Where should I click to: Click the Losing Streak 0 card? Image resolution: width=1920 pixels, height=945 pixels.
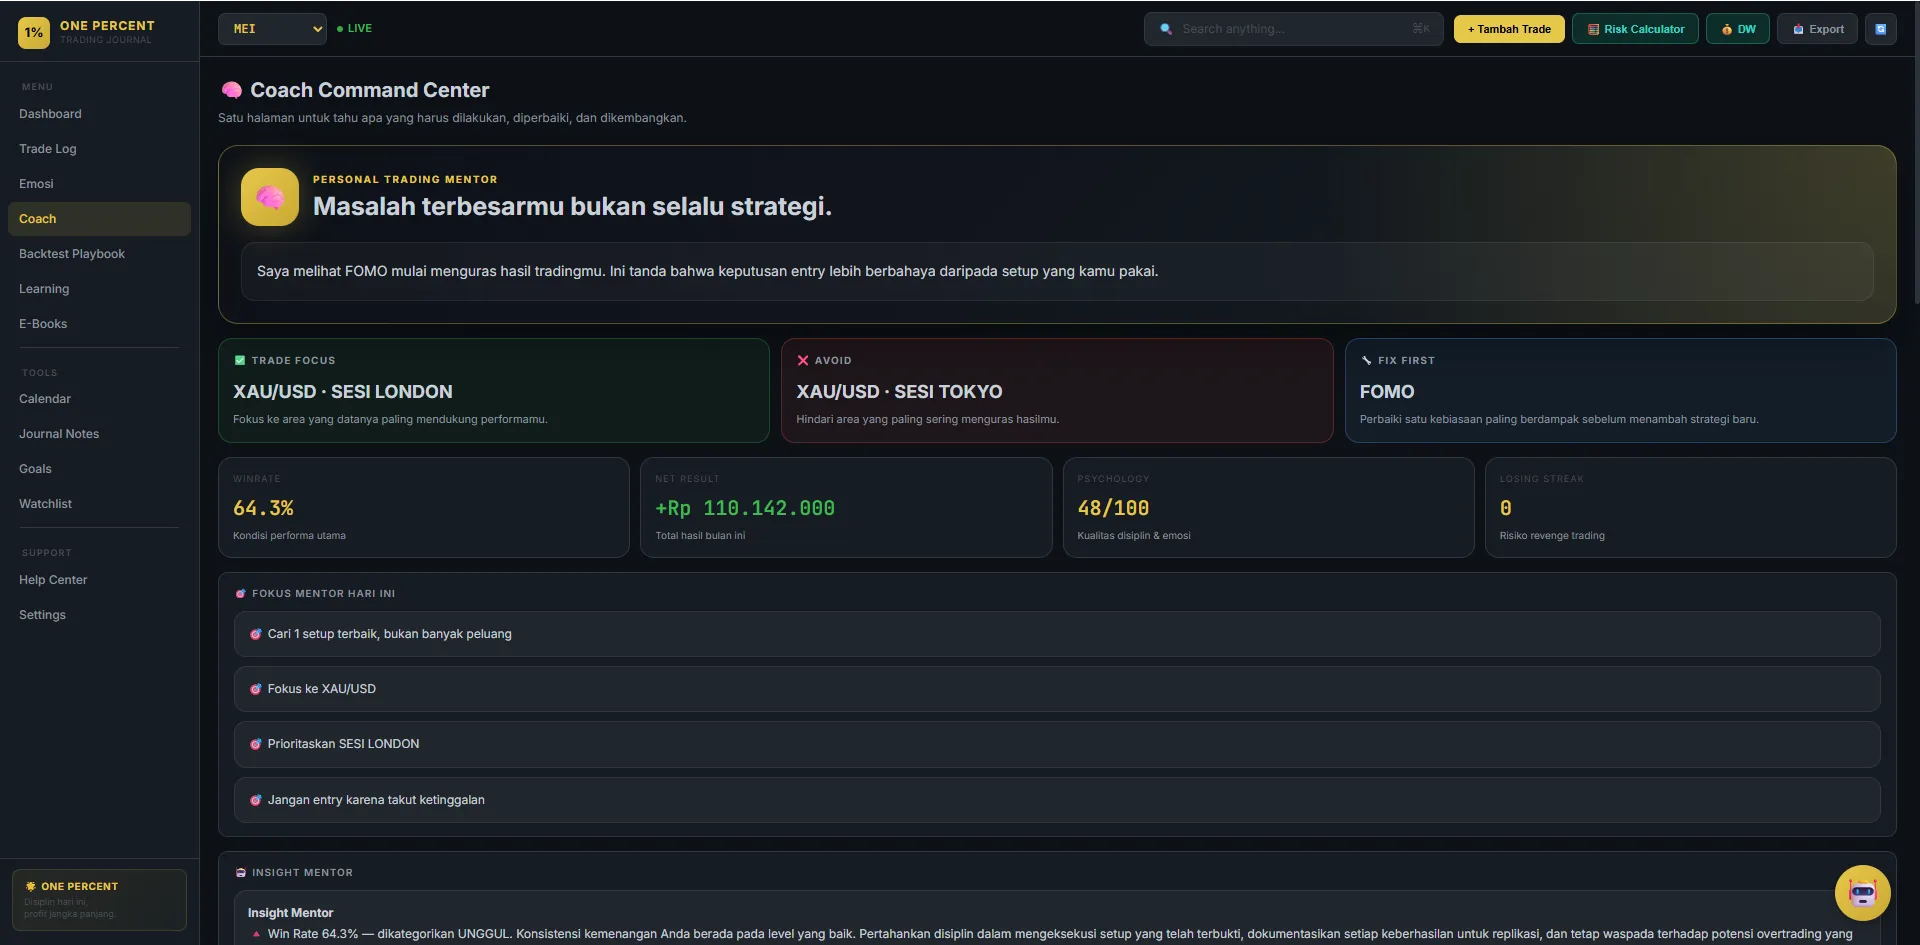[1690, 507]
